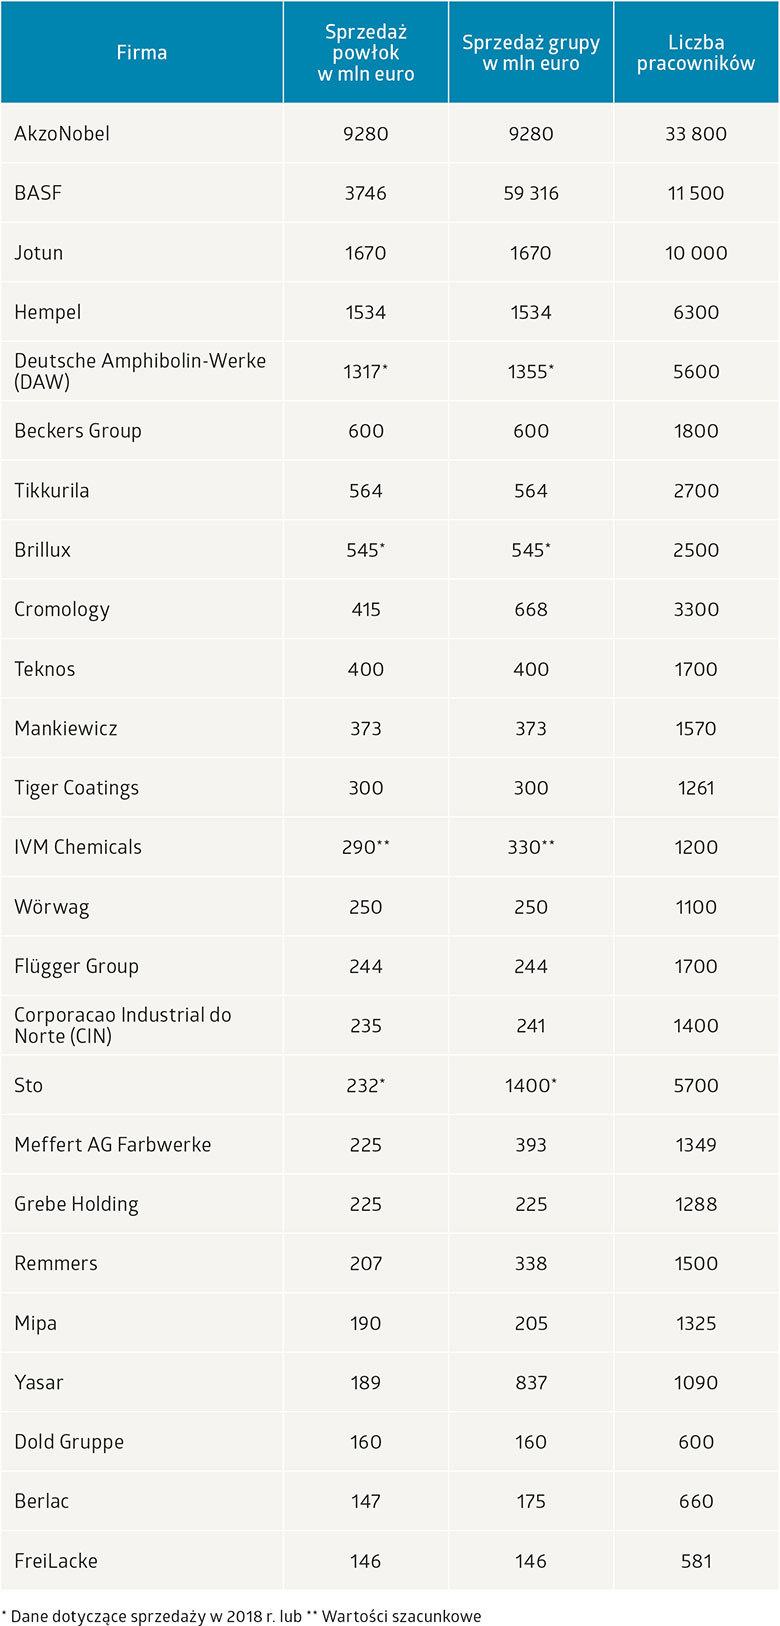Screen dimensions: 780x1626
Task: Click the IVM Chemicals coatings sales 290
Action: click(x=365, y=847)
